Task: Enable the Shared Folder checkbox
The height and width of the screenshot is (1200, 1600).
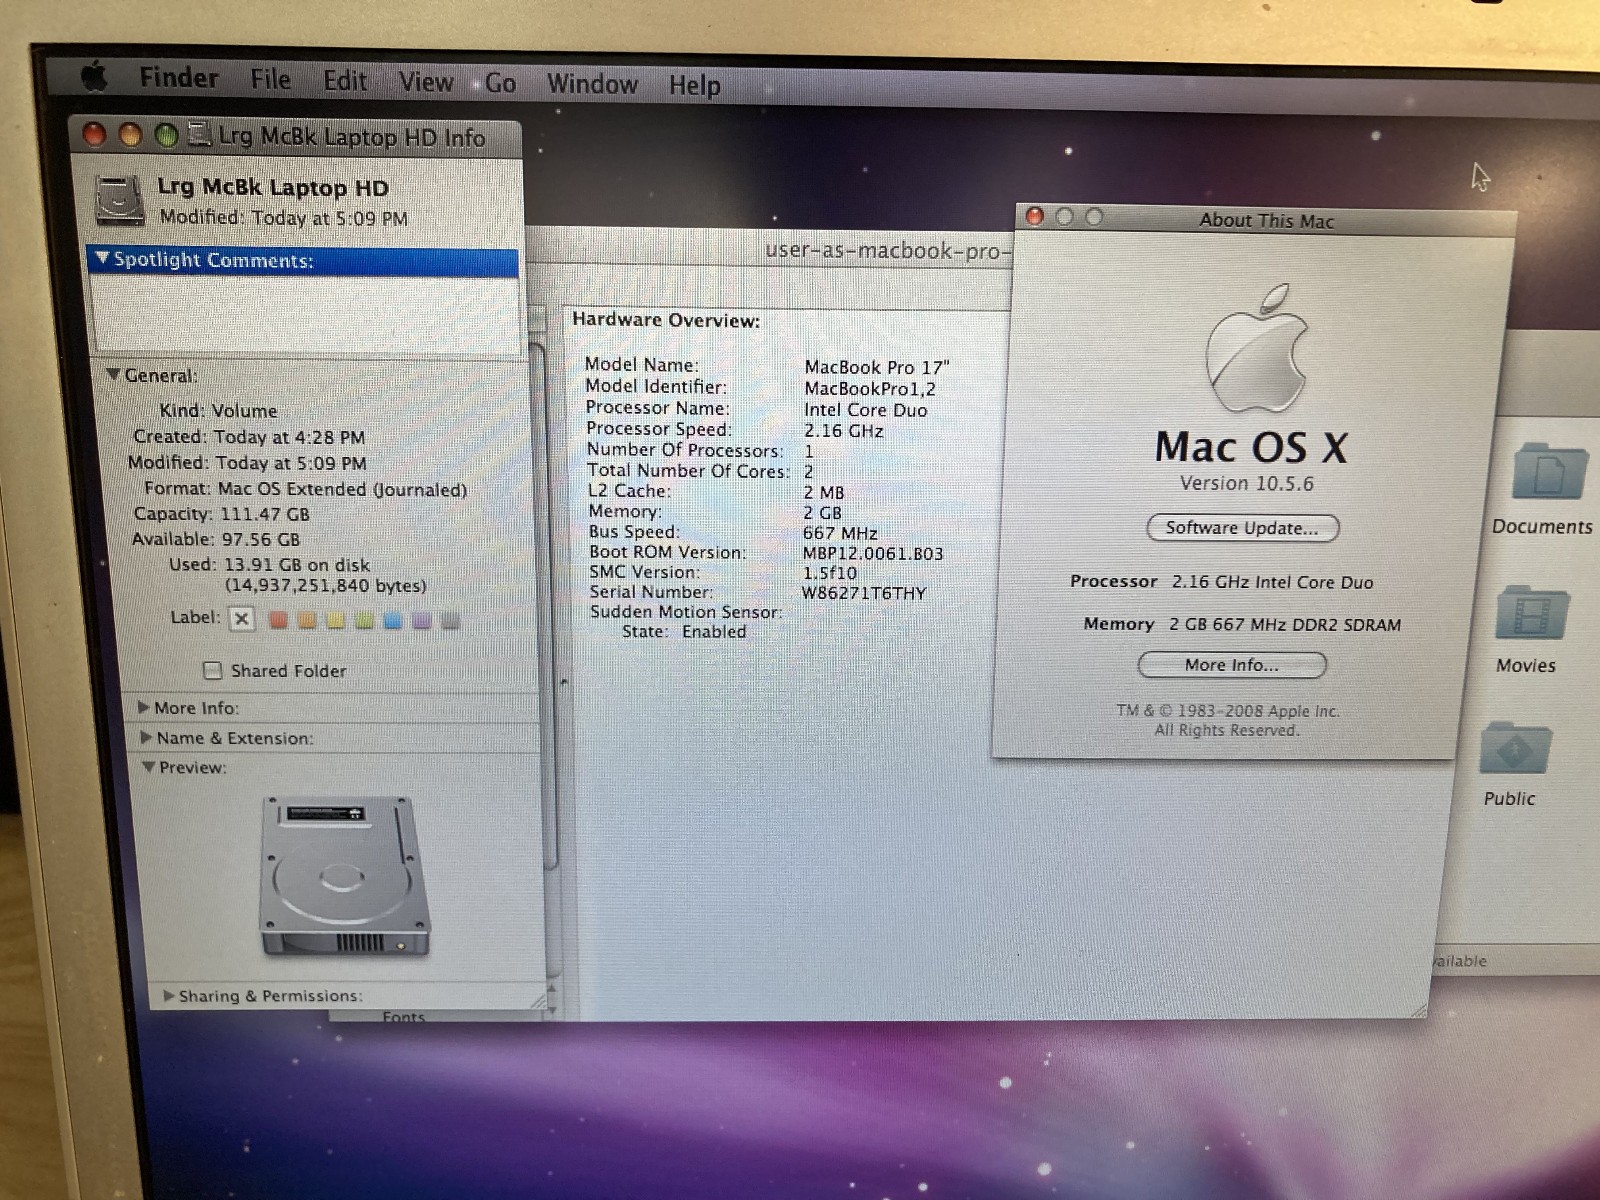Action: pyautogui.click(x=212, y=670)
